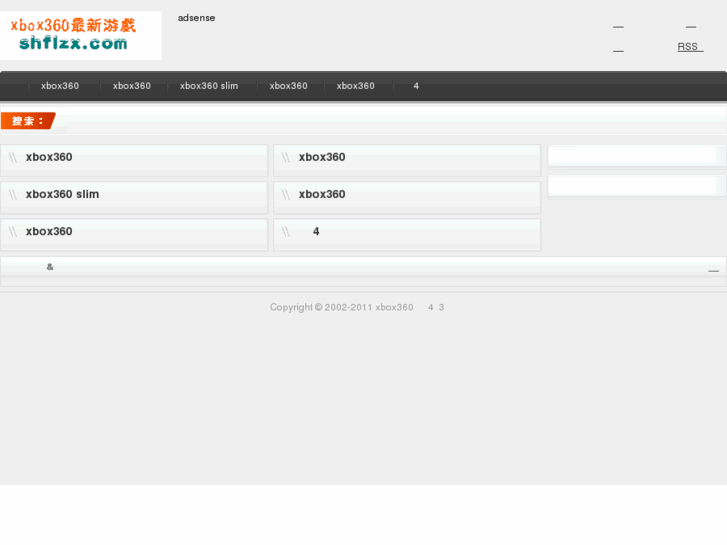Open the RSS link at top right
The width and height of the screenshot is (727, 545).
pyautogui.click(x=690, y=47)
